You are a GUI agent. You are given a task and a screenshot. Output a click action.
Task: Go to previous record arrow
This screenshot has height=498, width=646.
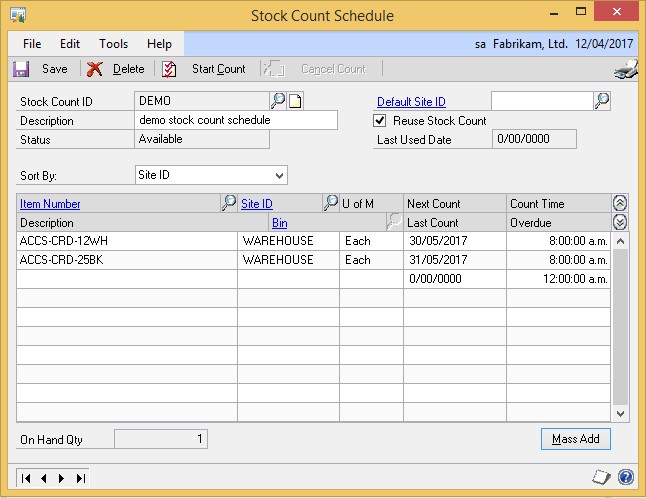[x=44, y=478]
